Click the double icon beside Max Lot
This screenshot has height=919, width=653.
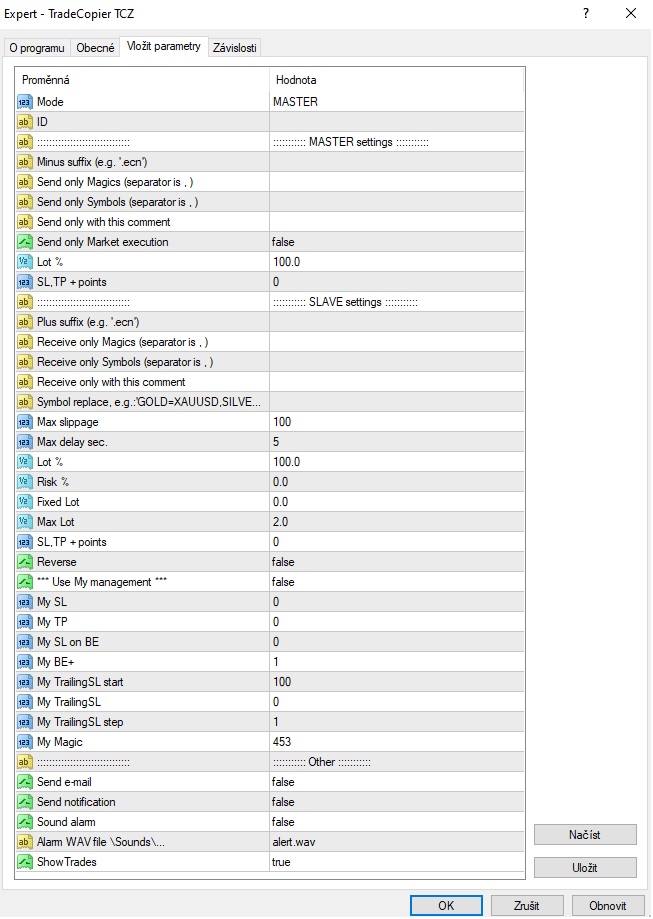25,522
